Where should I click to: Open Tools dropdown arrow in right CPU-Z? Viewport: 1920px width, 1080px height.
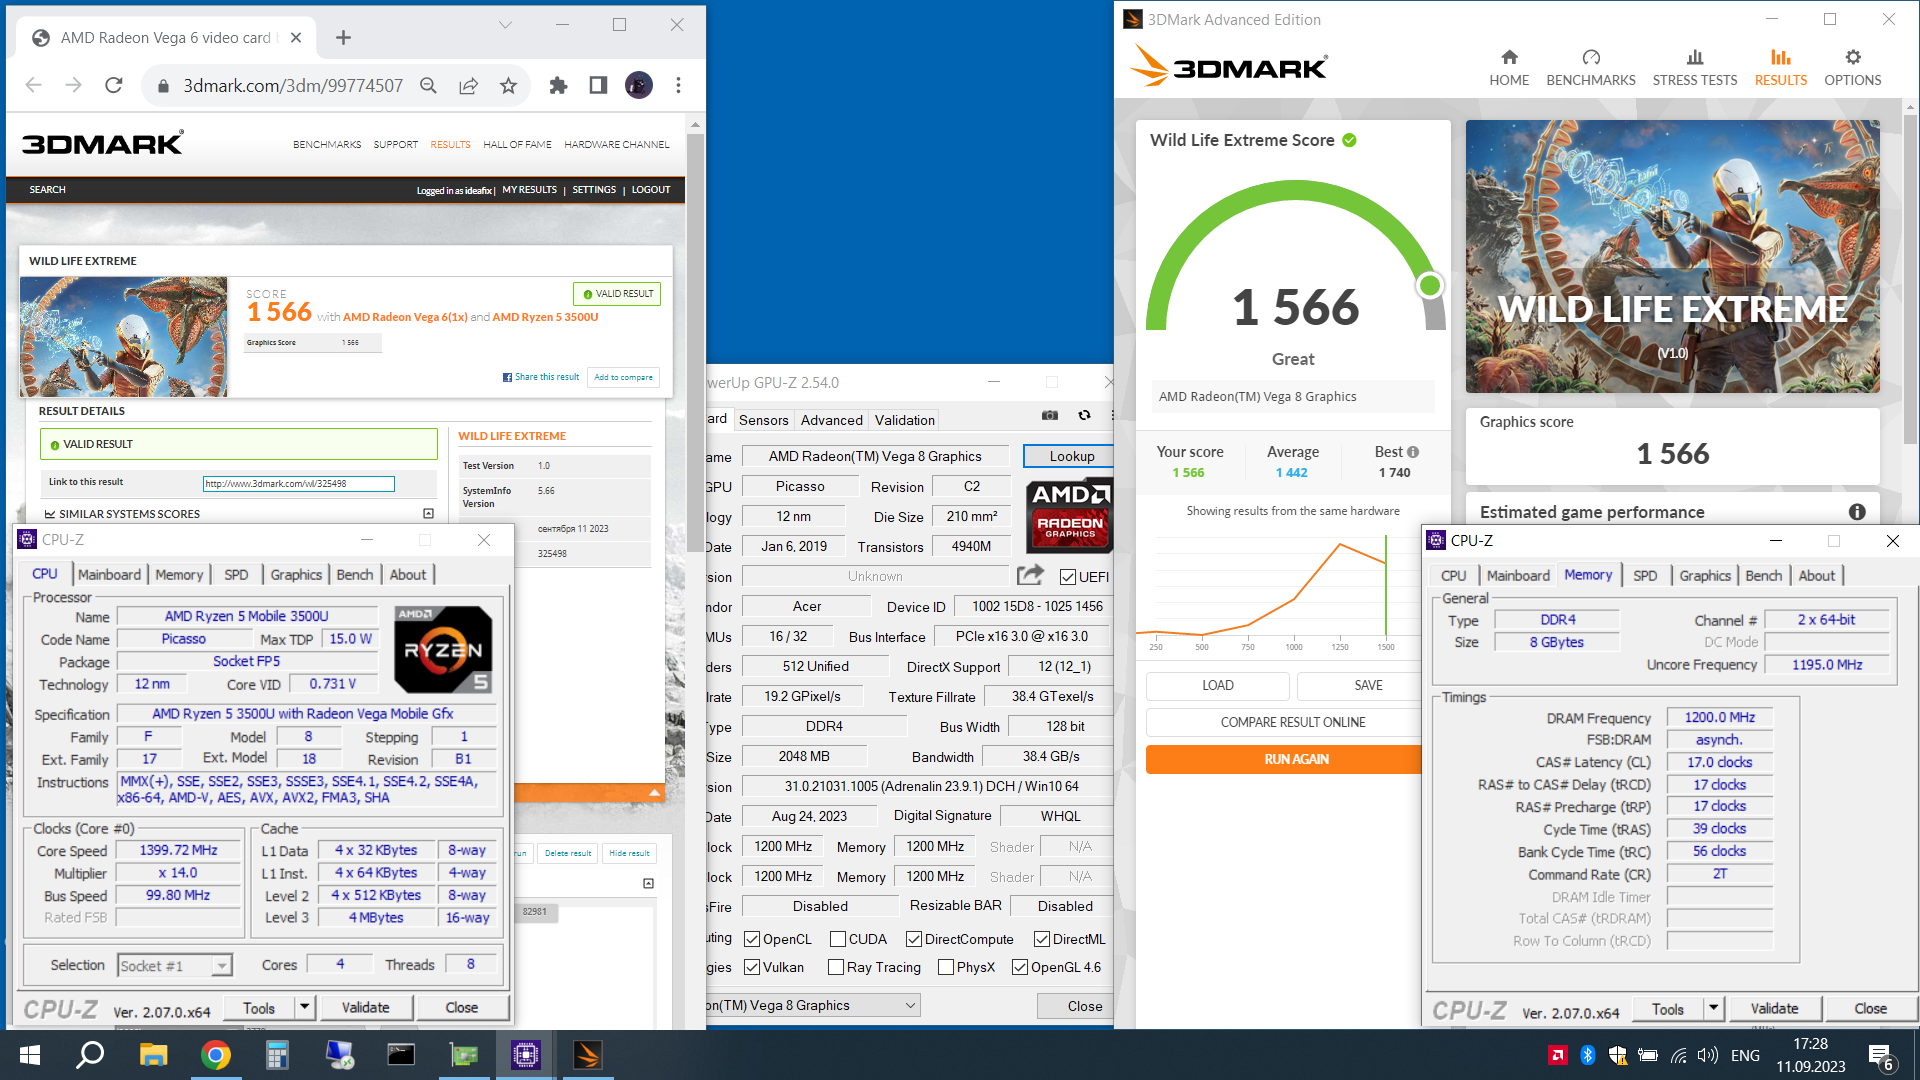pos(1714,1008)
